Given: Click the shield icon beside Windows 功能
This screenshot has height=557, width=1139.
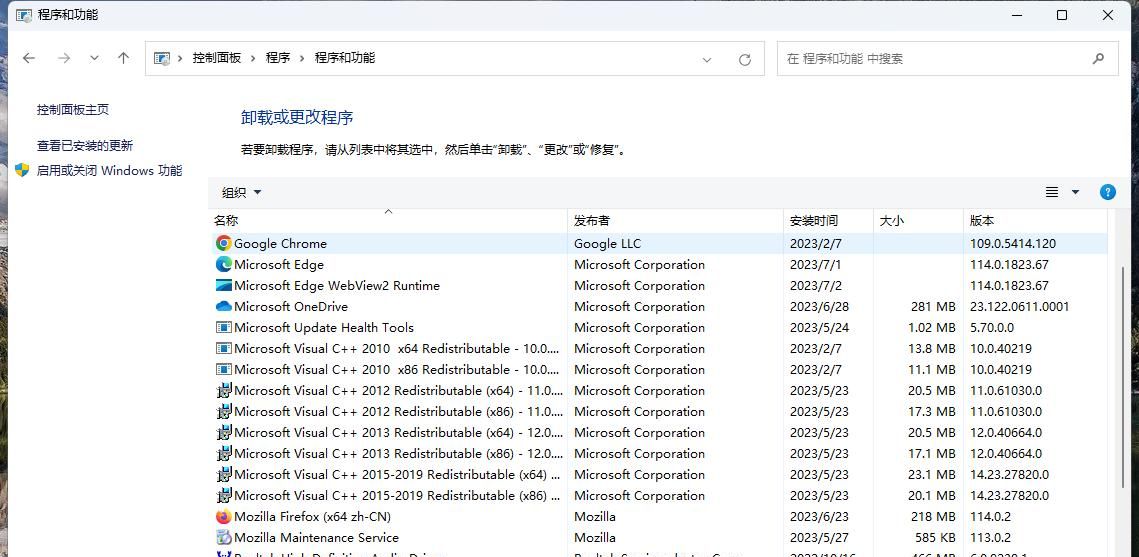Looking at the screenshot, I should point(23,171).
